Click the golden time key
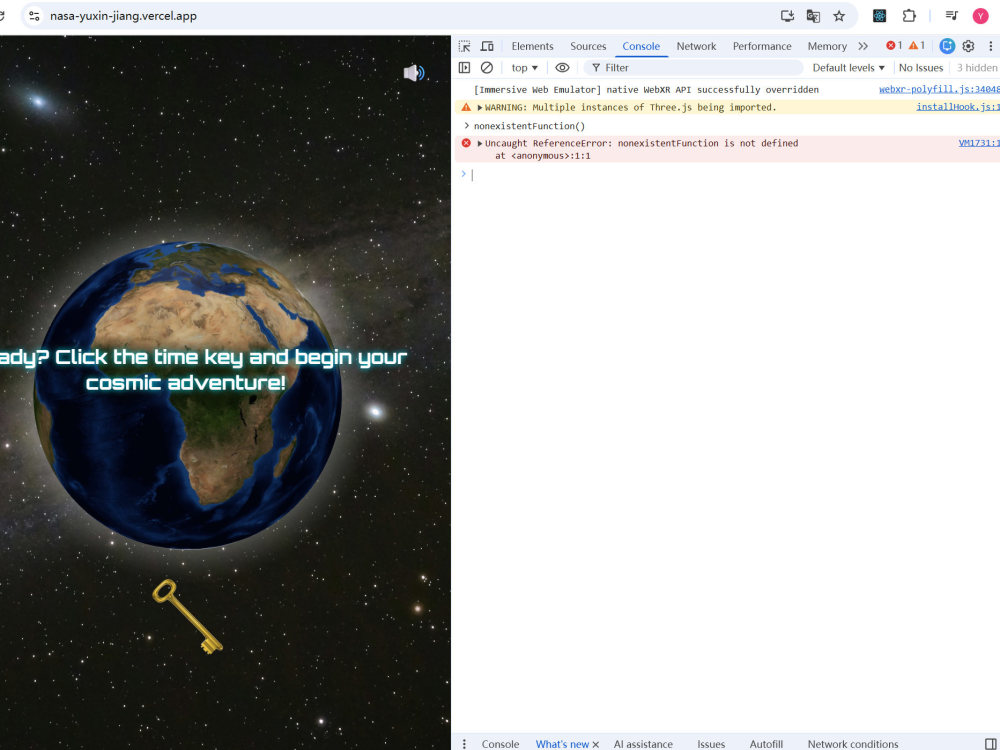This screenshot has width=1000, height=750. click(188, 616)
